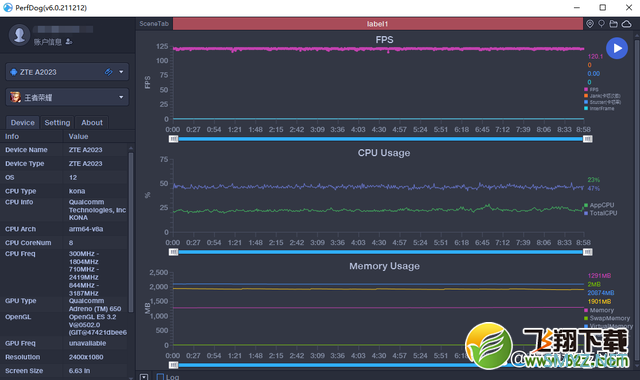Click CPU Usage chart right range handle

587,252
